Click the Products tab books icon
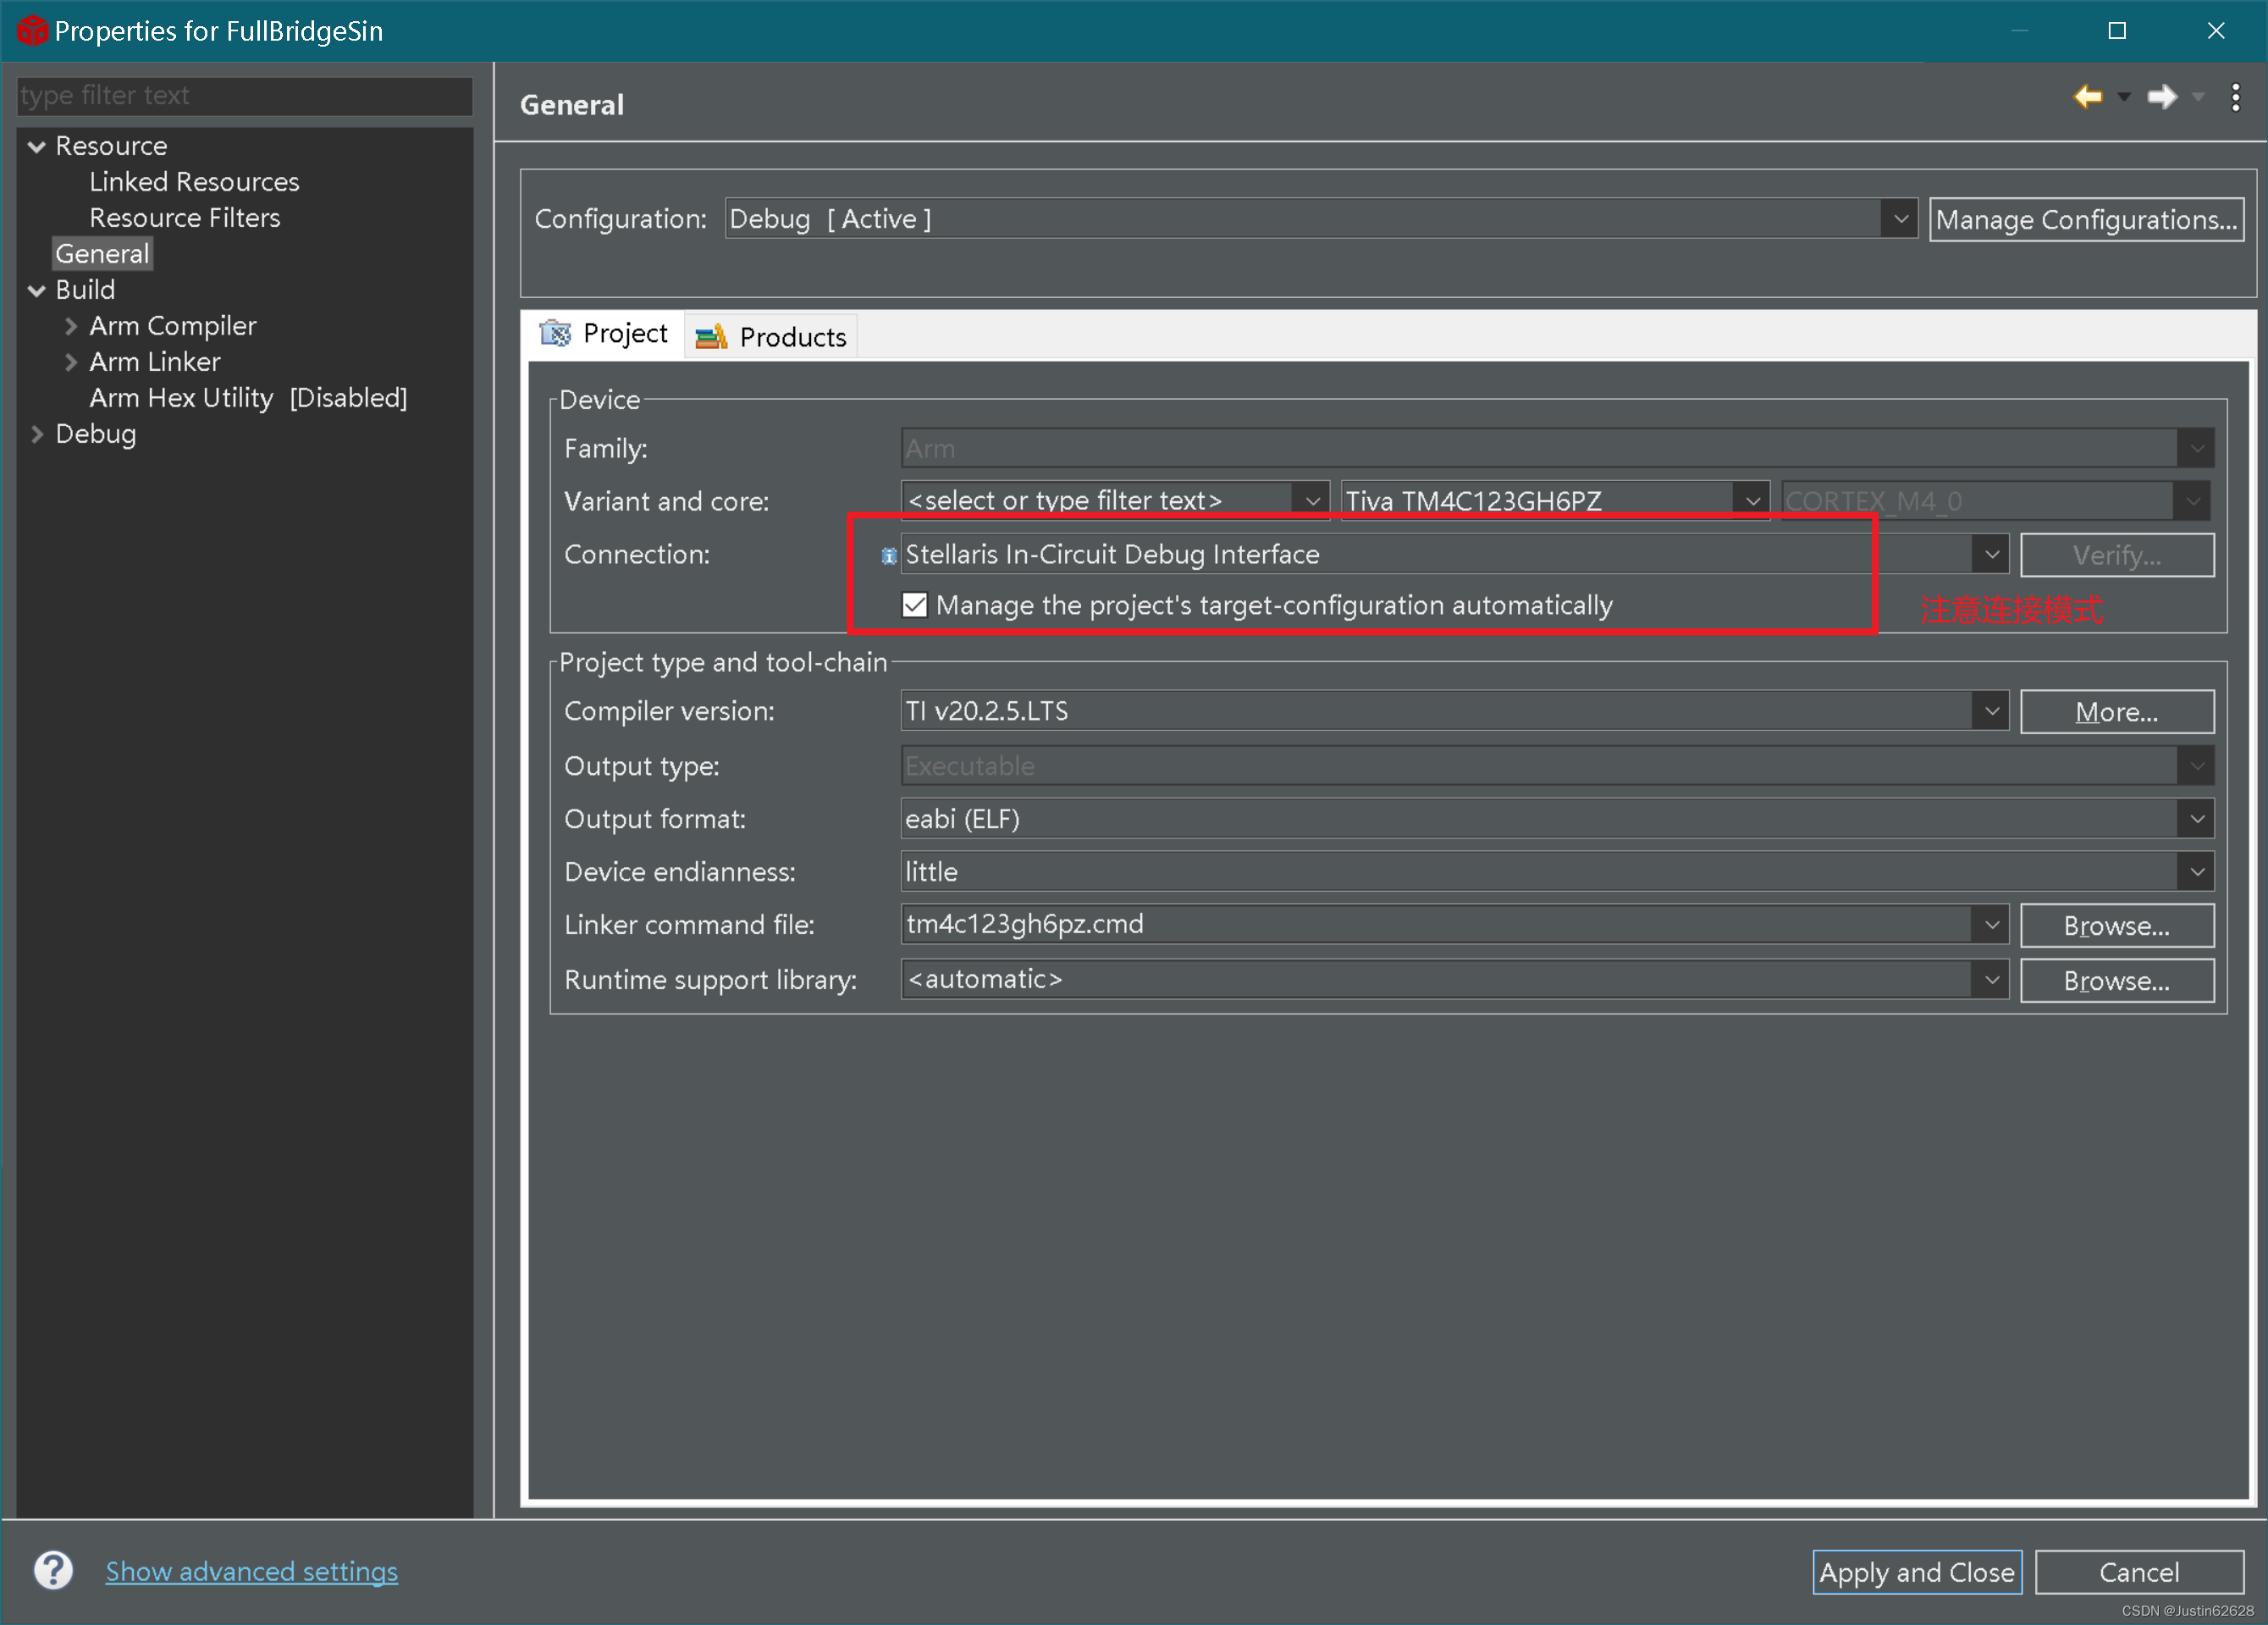Image resolution: width=2268 pixels, height=1625 pixels. pos(711,337)
